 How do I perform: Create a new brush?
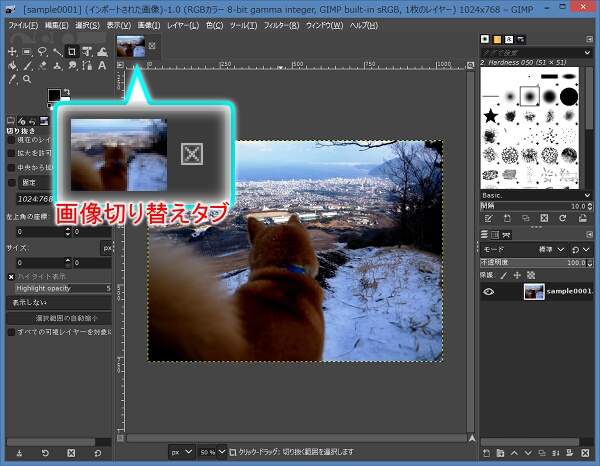coord(507,218)
